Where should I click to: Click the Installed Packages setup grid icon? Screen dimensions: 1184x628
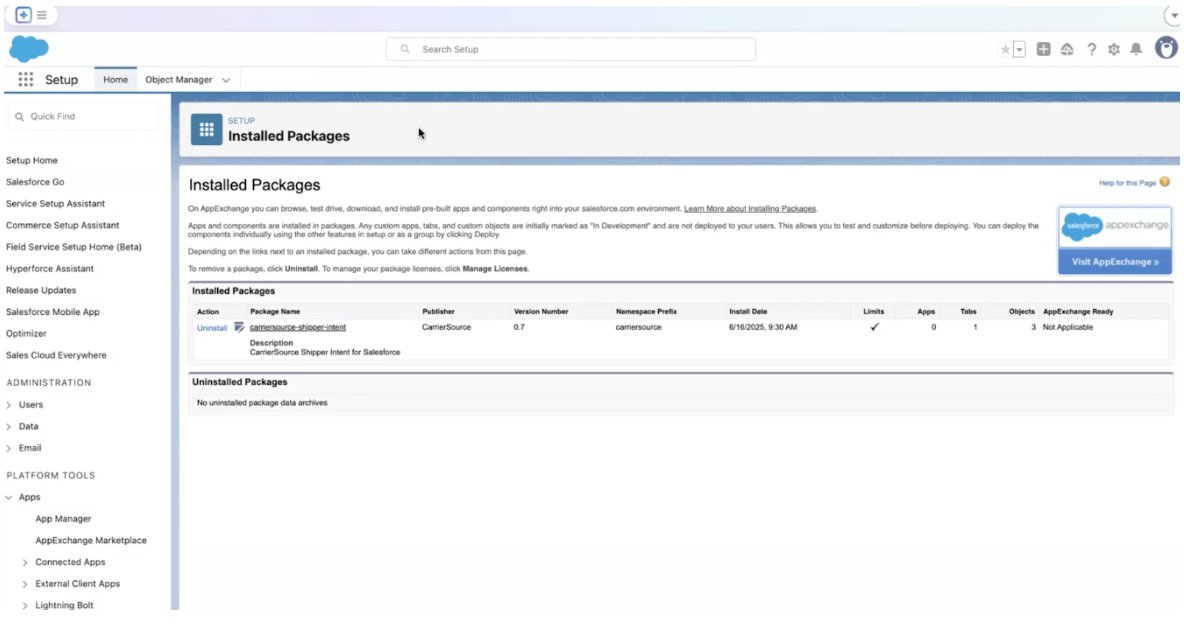coord(206,130)
